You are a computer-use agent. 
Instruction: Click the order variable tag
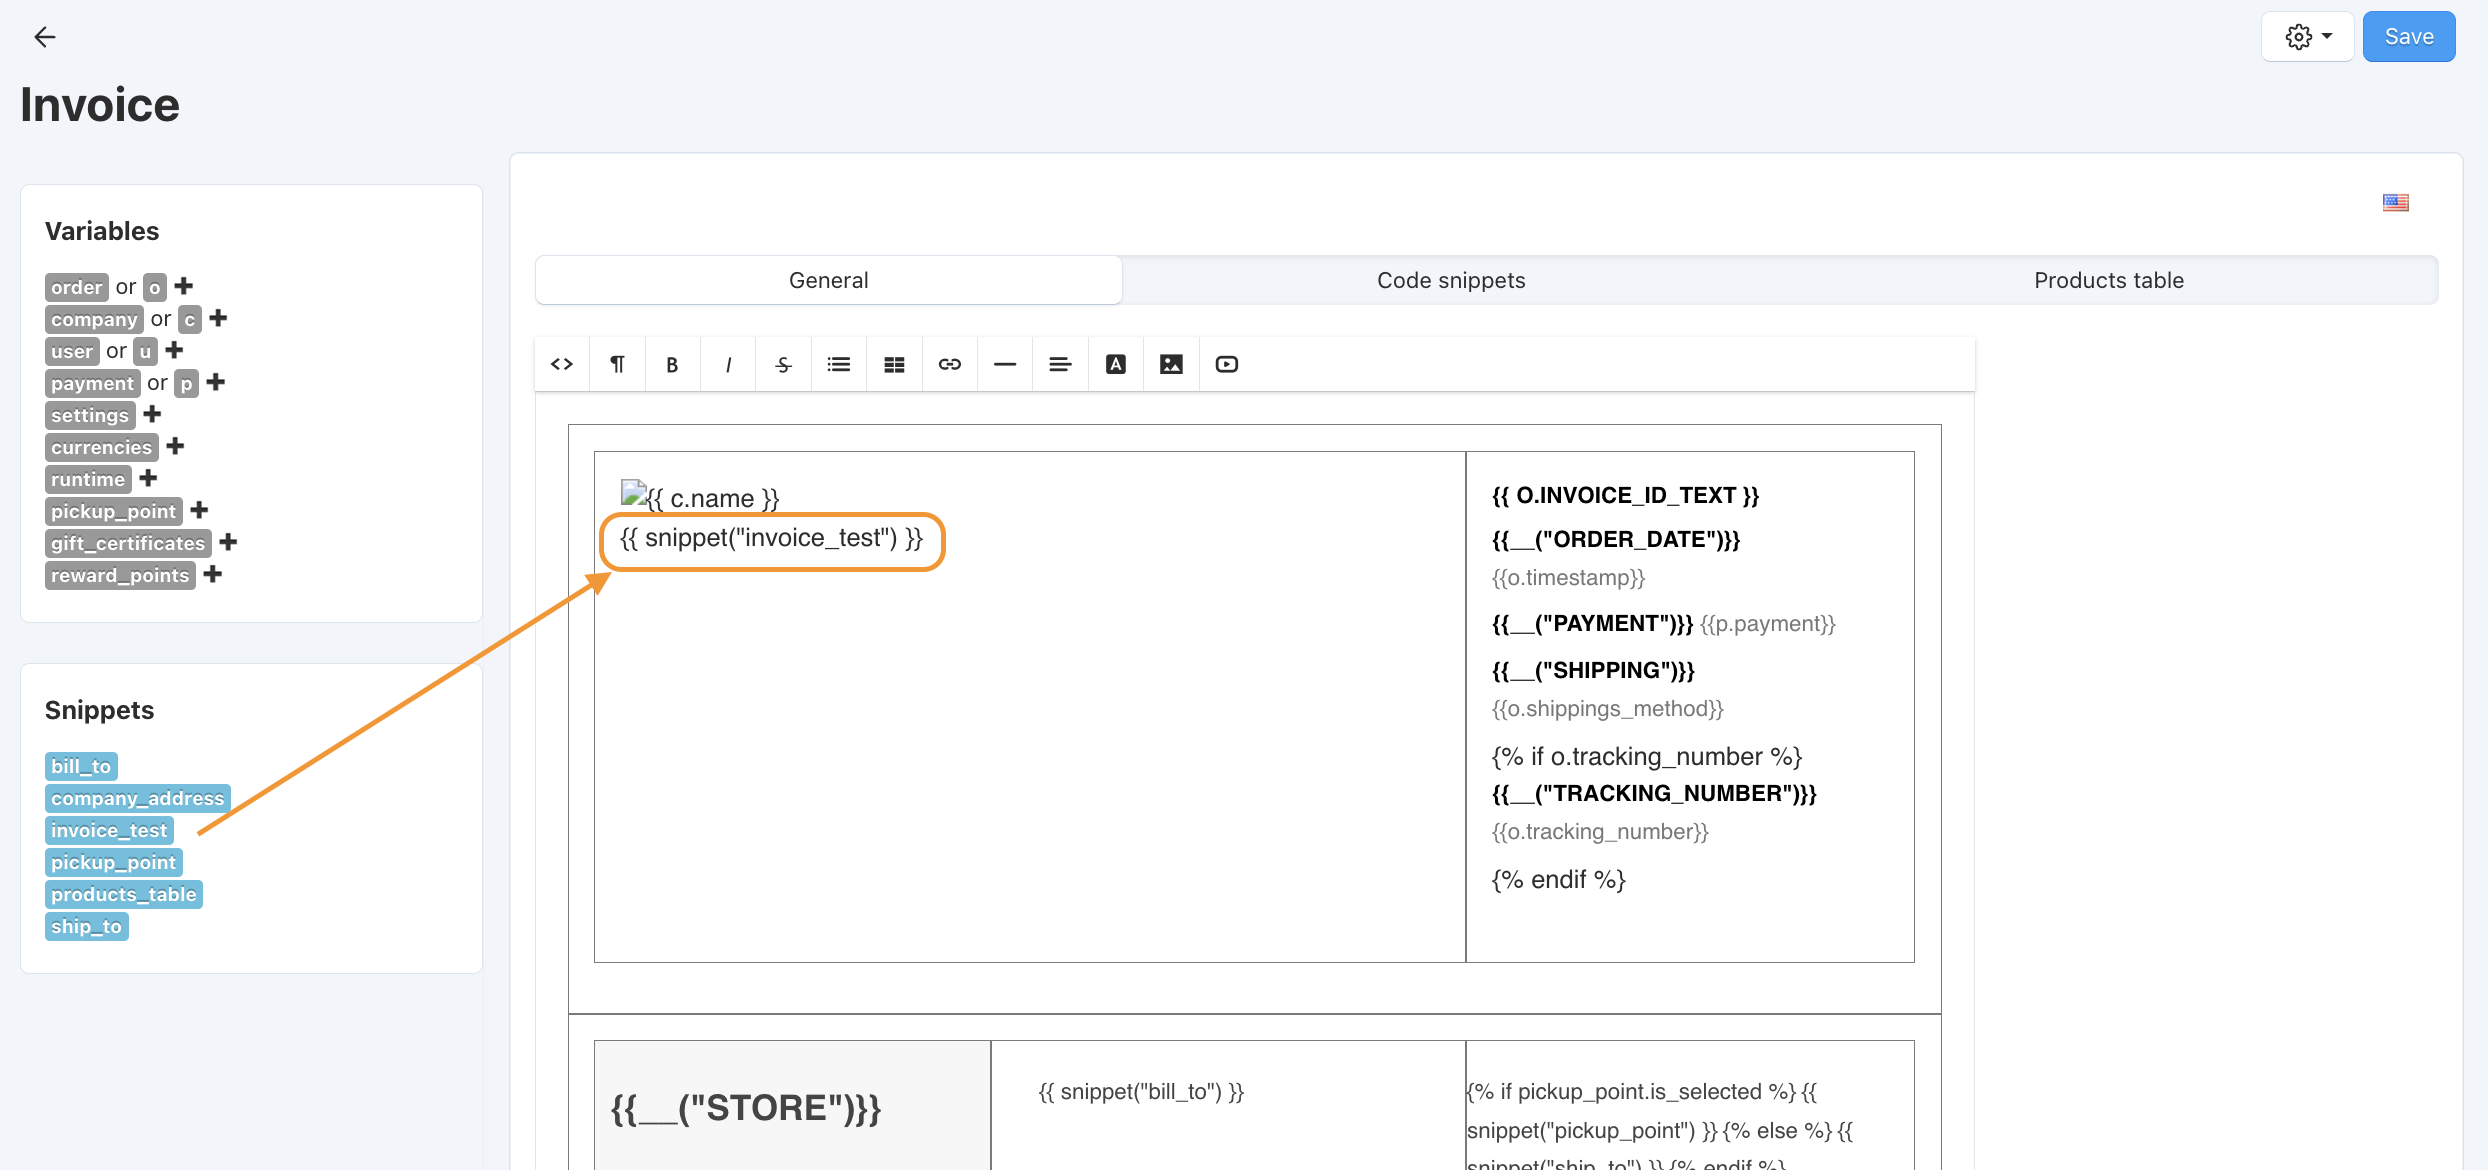[x=77, y=287]
